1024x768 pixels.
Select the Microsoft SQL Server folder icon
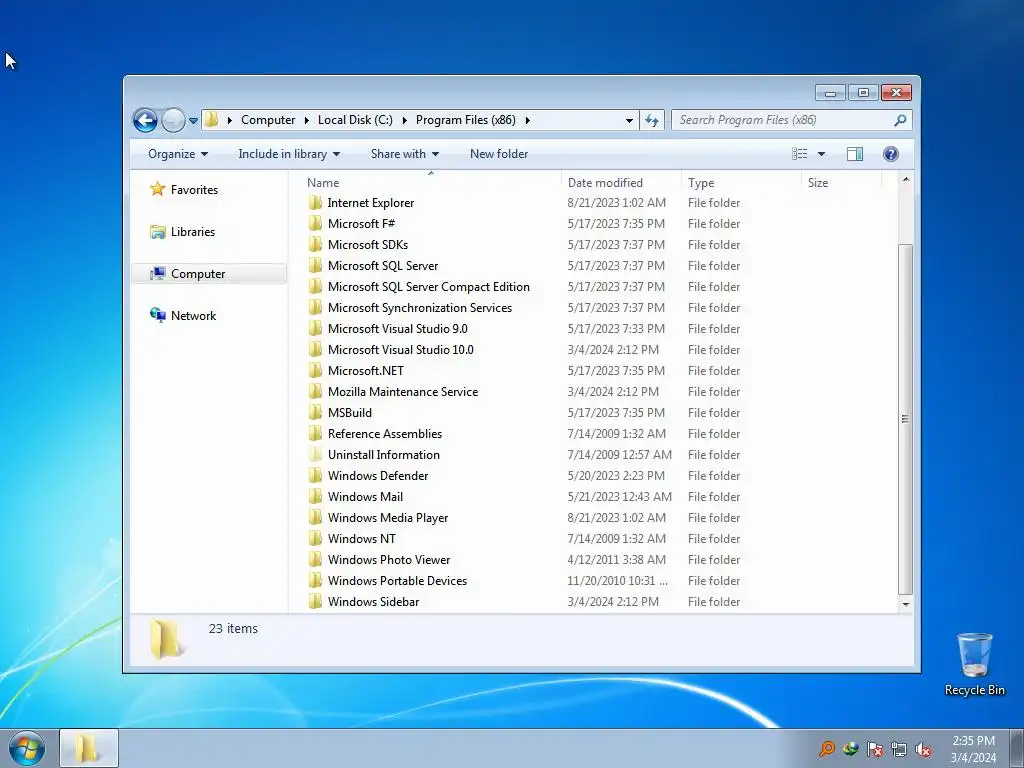pyautogui.click(x=315, y=266)
